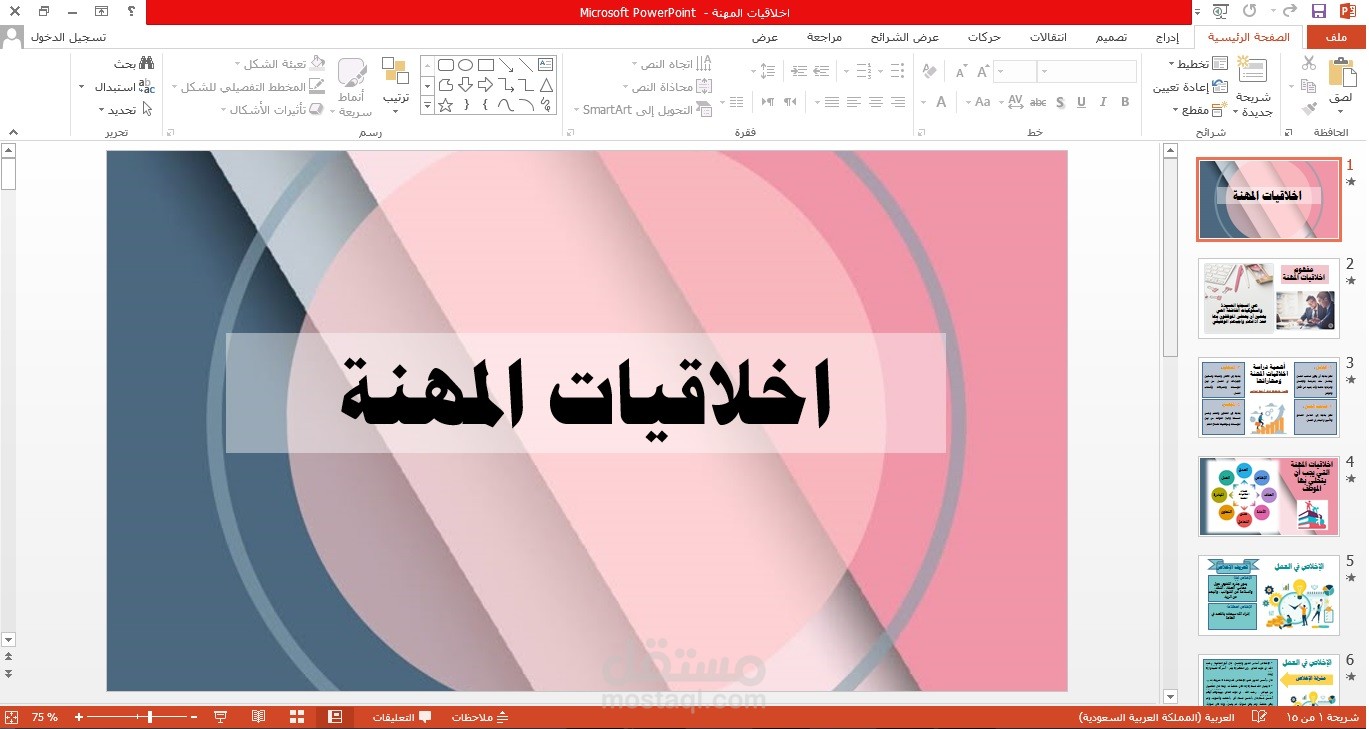Click Increase List Level indent icon
The height and width of the screenshot is (729, 1369).
(799, 71)
